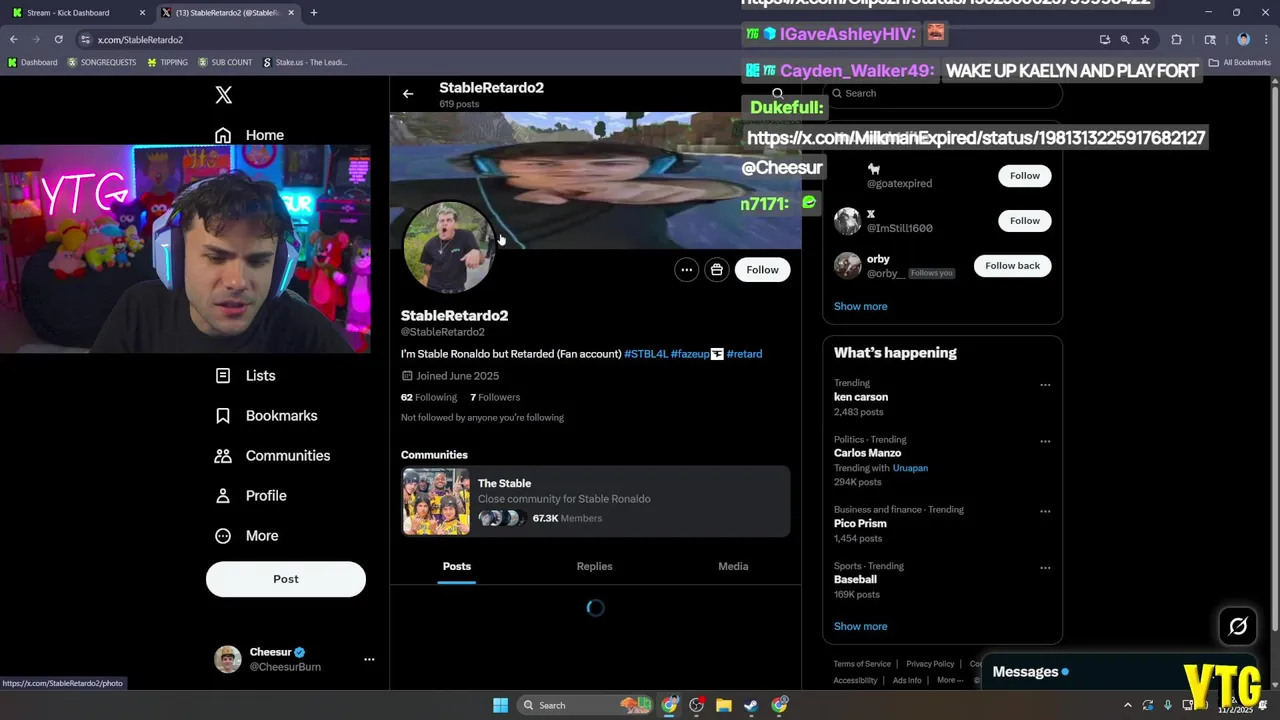1280x720 pixels.
Task: Open Profile in the X sidebar
Action: 252,496
